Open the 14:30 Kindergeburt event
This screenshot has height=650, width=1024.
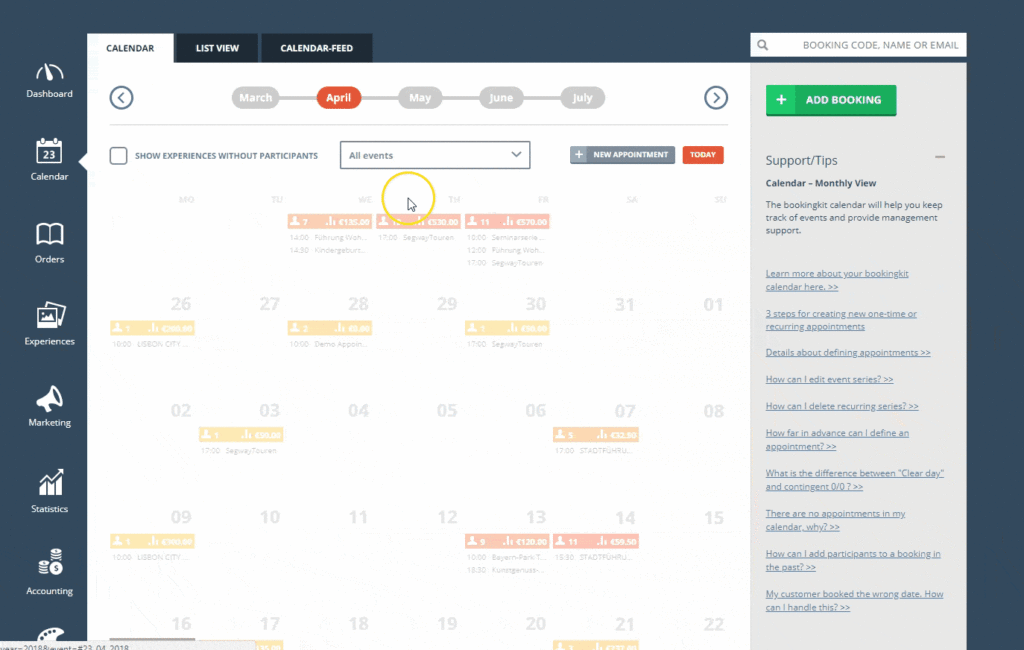click(x=328, y=250)
